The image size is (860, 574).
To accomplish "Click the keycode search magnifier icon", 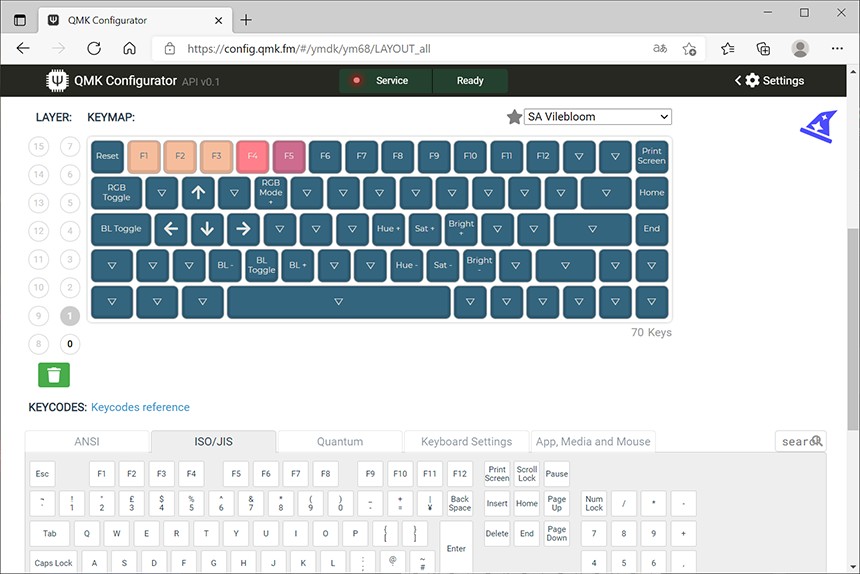I will tap(816, 441).
